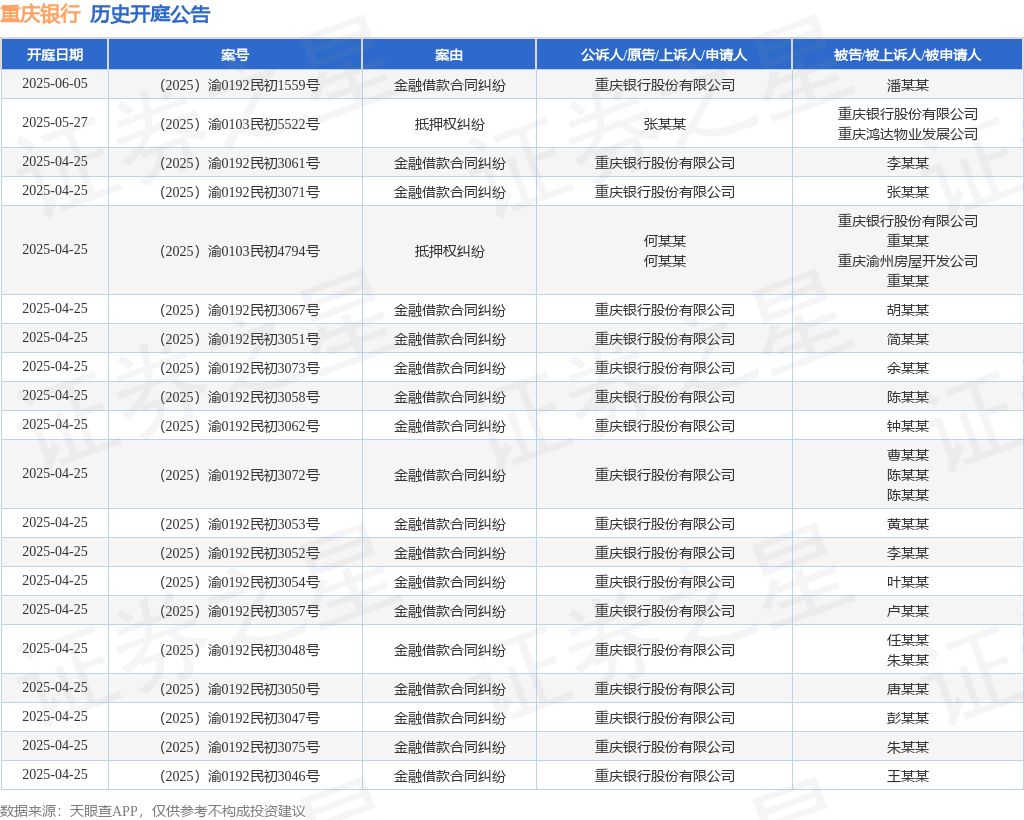
Task: Click case number 渝0192民初3062号
Action: (264, 426)
